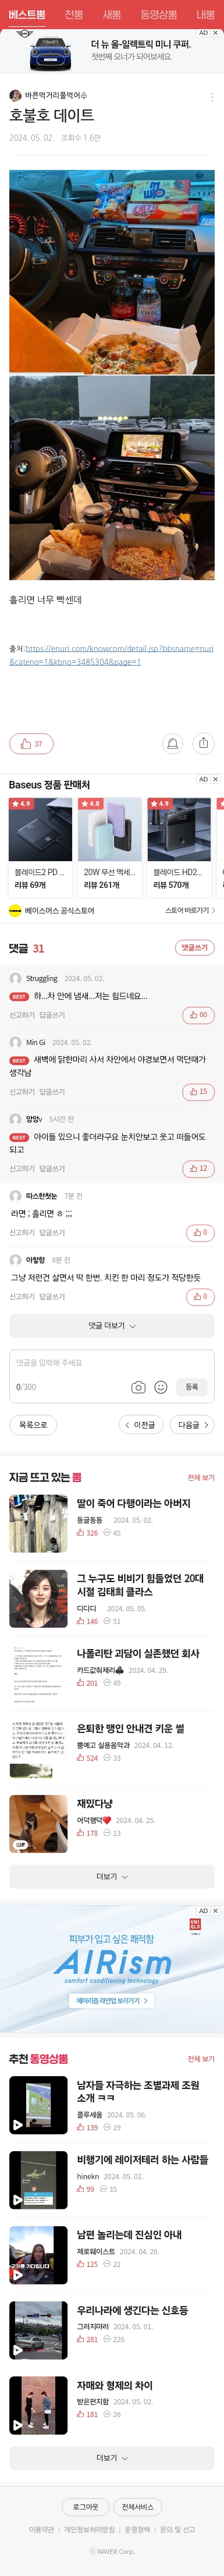
Task: Click the 댓글쓰기 write comment button
Action: (x=194, y=948)
